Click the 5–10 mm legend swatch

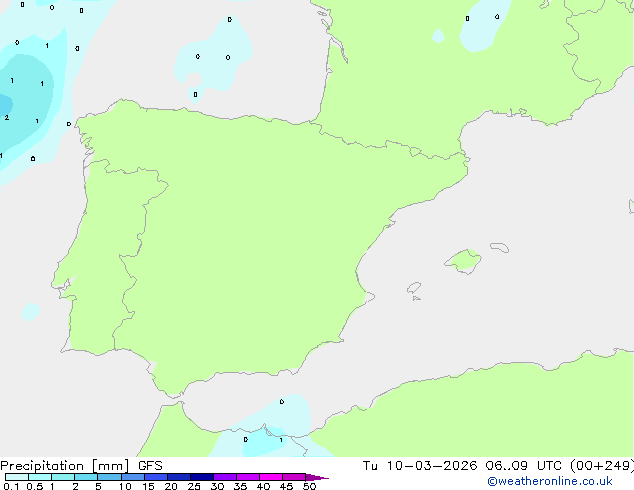[109, 477]
